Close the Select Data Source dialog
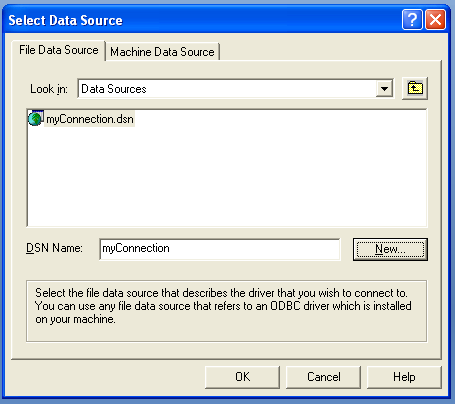 point(436,20)
